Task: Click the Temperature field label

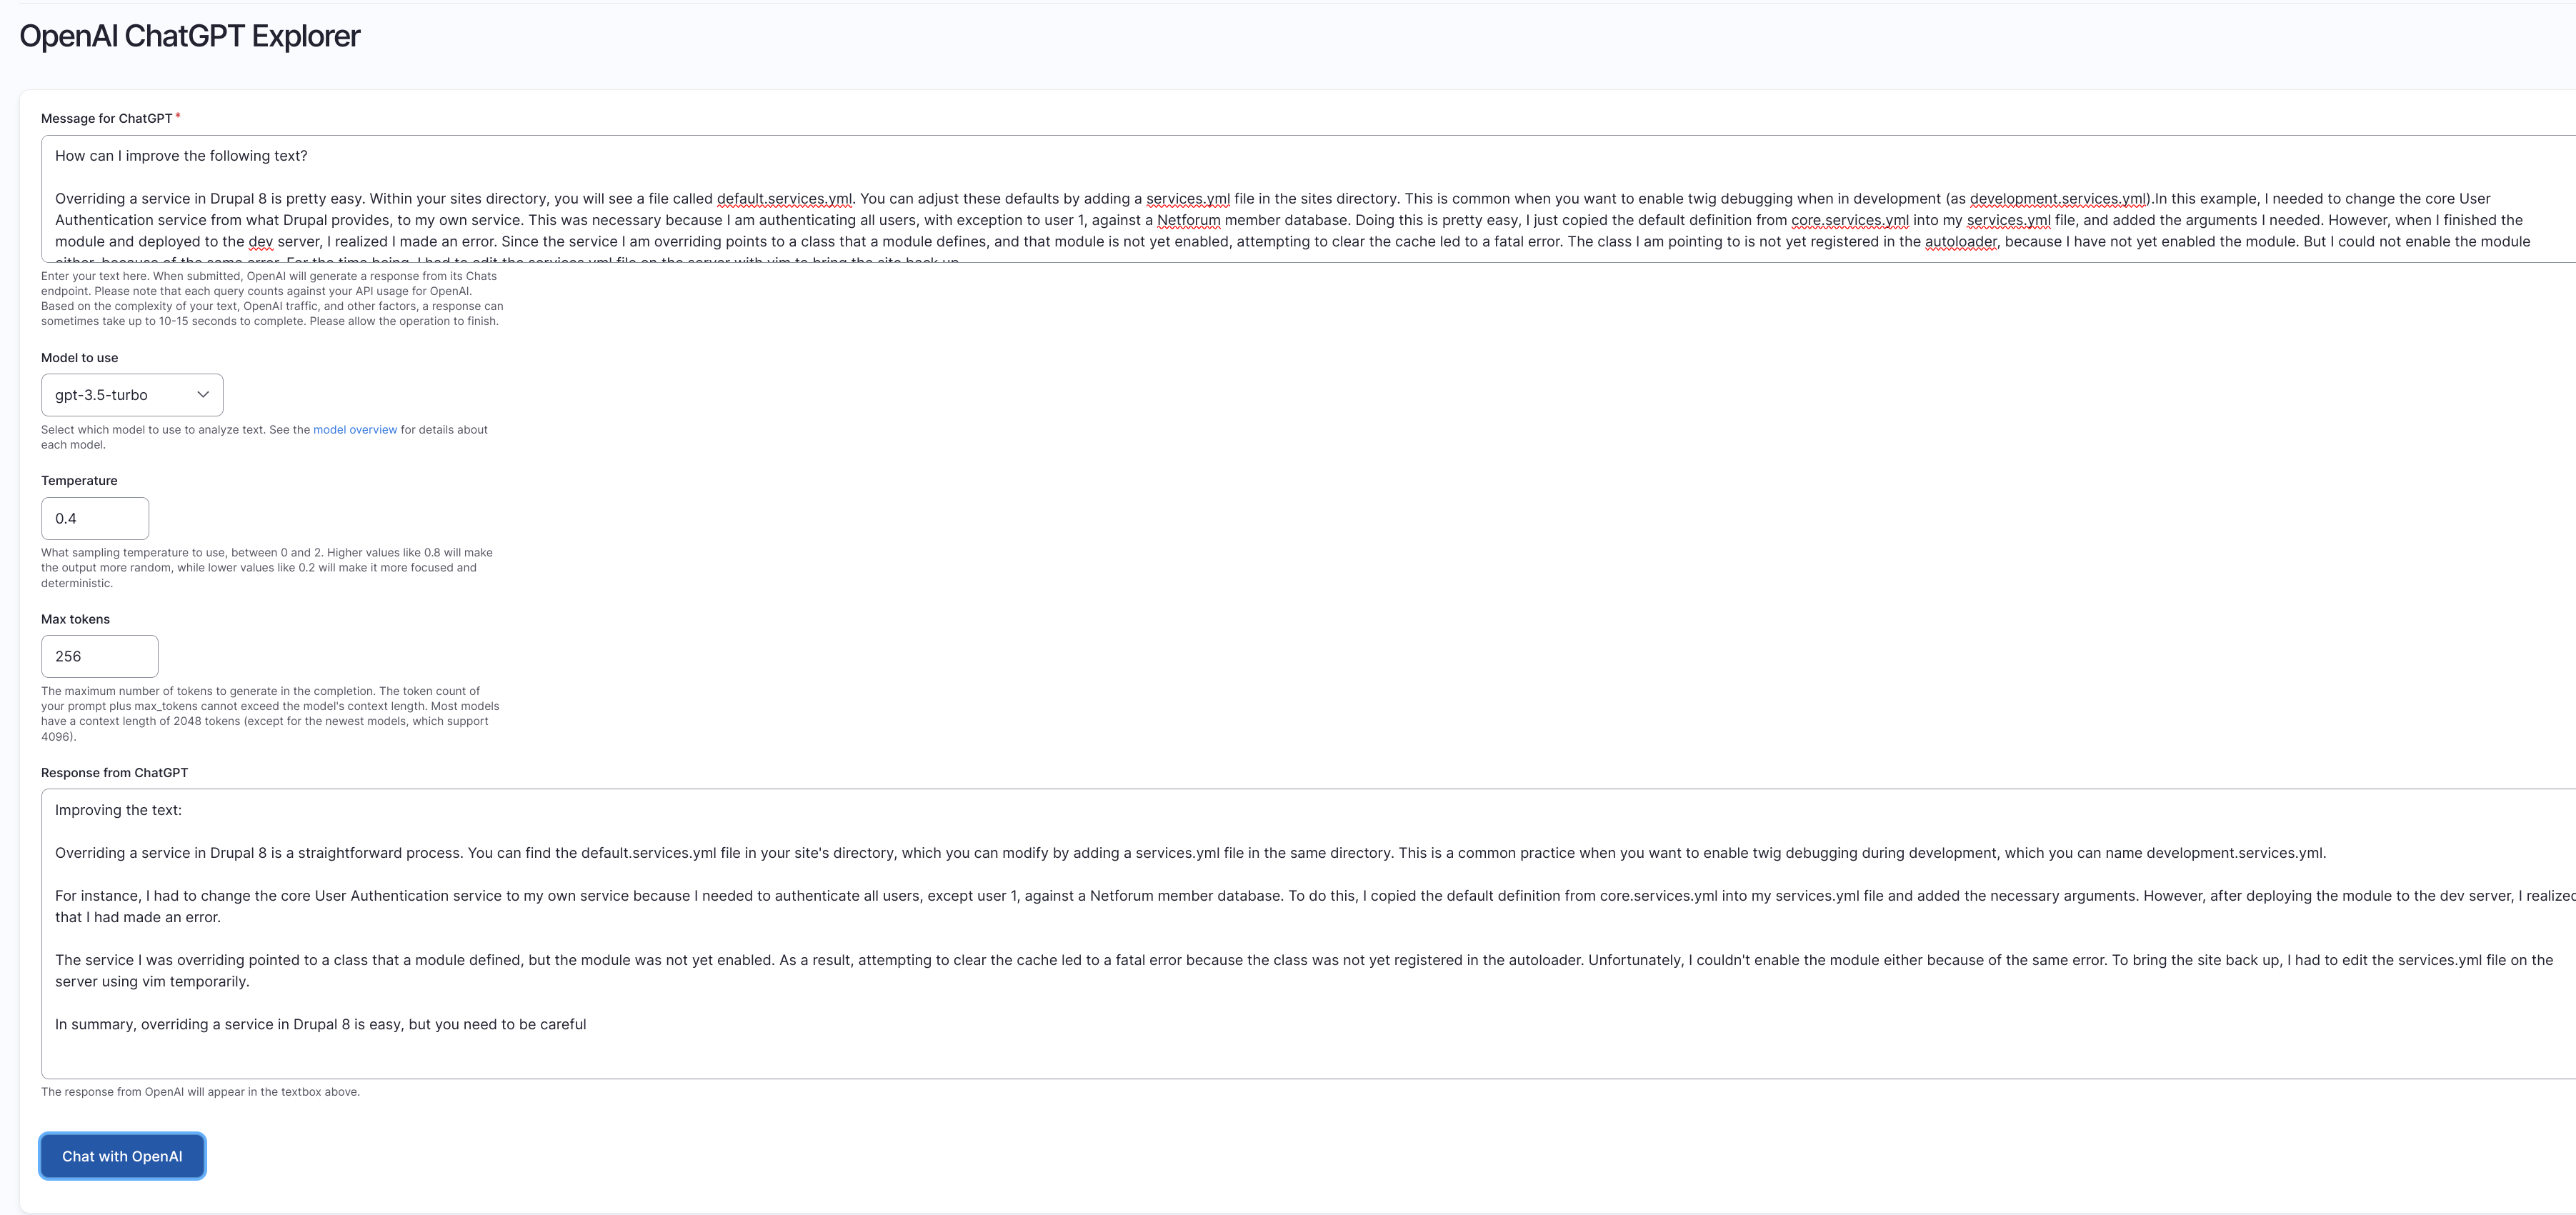Action: (79, 481)
